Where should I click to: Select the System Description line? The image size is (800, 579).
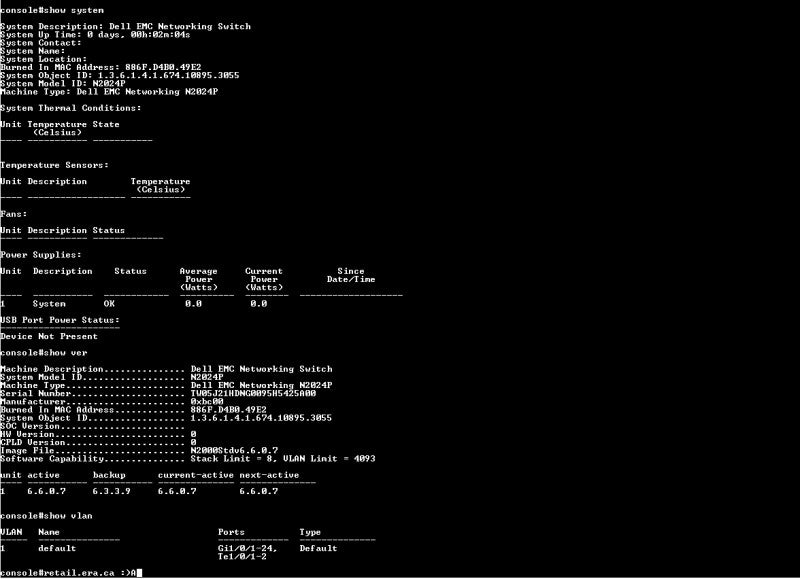[126, 27]
